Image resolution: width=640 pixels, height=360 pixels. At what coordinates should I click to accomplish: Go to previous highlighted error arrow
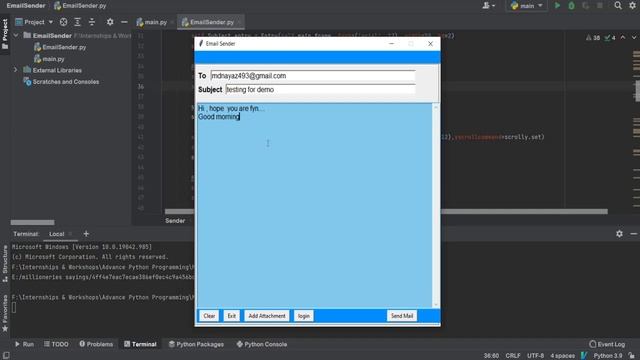click(x=623, y=37)
